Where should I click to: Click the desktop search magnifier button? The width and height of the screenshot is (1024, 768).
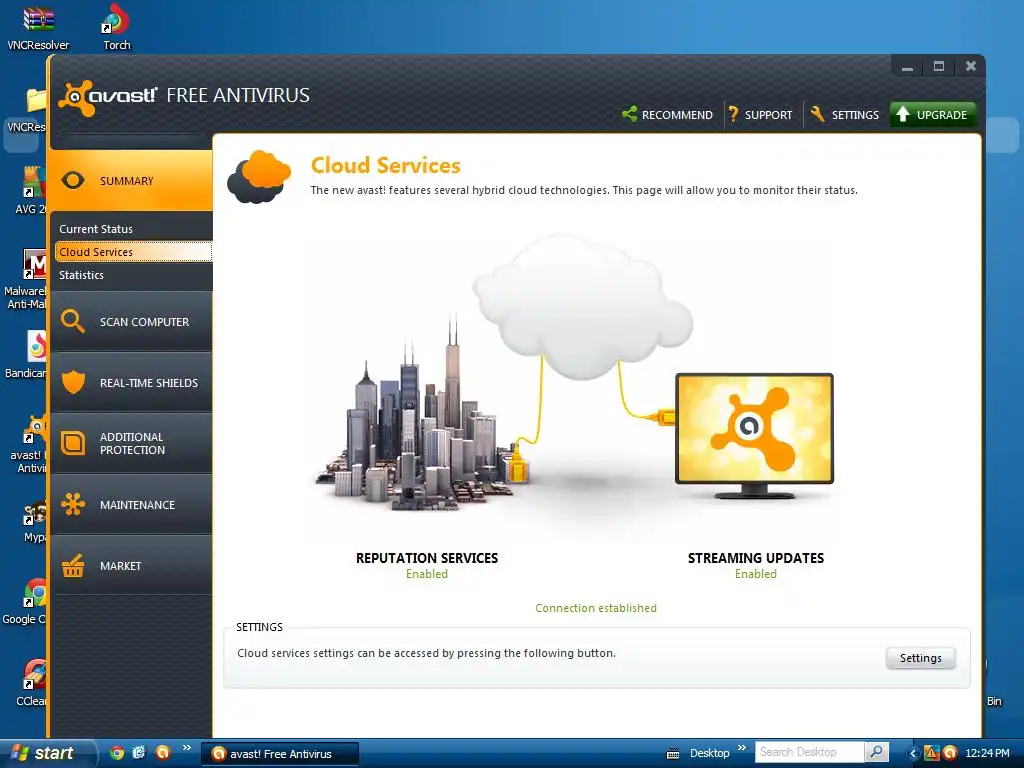[x=876, y=752]
